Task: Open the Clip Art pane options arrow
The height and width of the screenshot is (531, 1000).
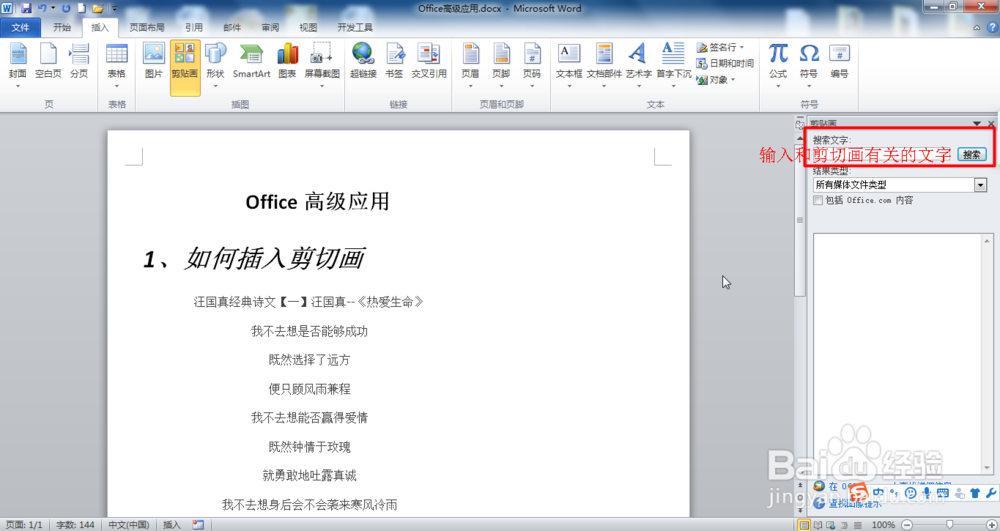Action: pos(976,124)
